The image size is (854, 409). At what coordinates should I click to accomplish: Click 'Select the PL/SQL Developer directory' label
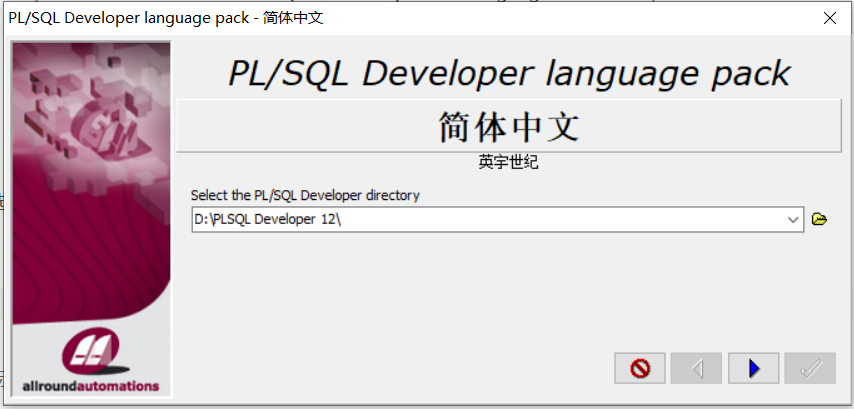305,195
